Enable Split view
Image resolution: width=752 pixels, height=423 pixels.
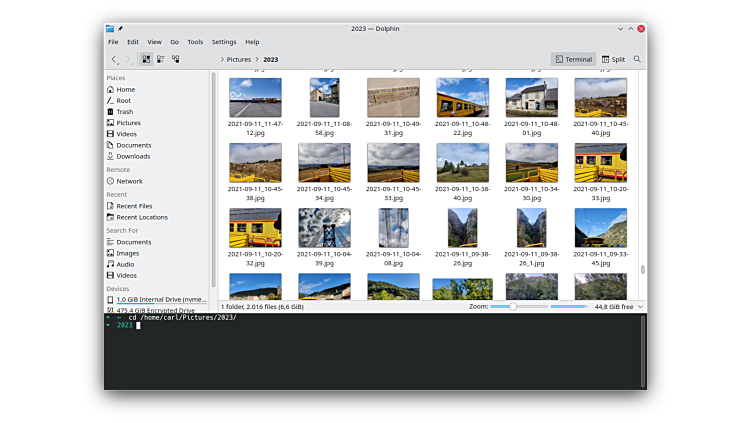[613, 59]
